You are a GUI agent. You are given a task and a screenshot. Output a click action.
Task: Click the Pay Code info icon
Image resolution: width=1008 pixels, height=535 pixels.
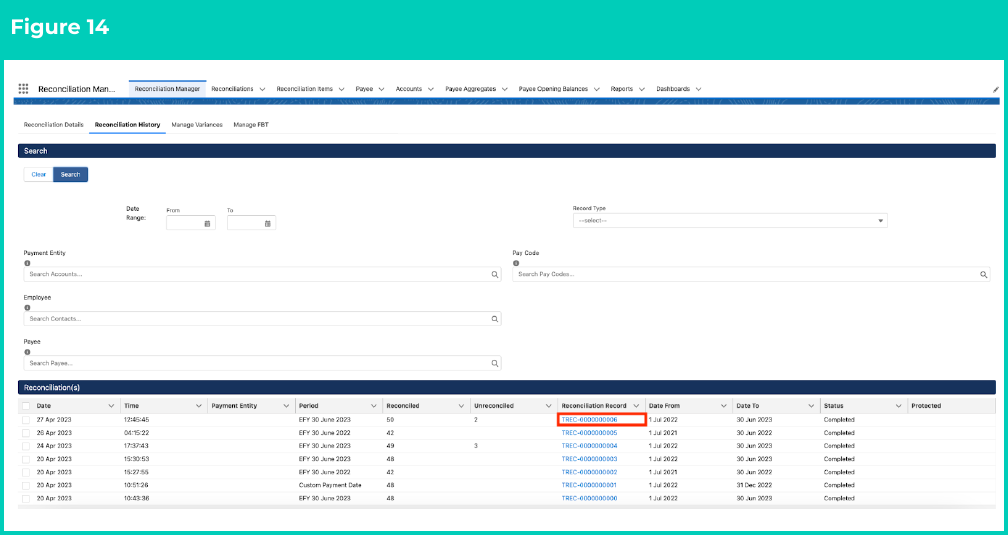point(516,263)
